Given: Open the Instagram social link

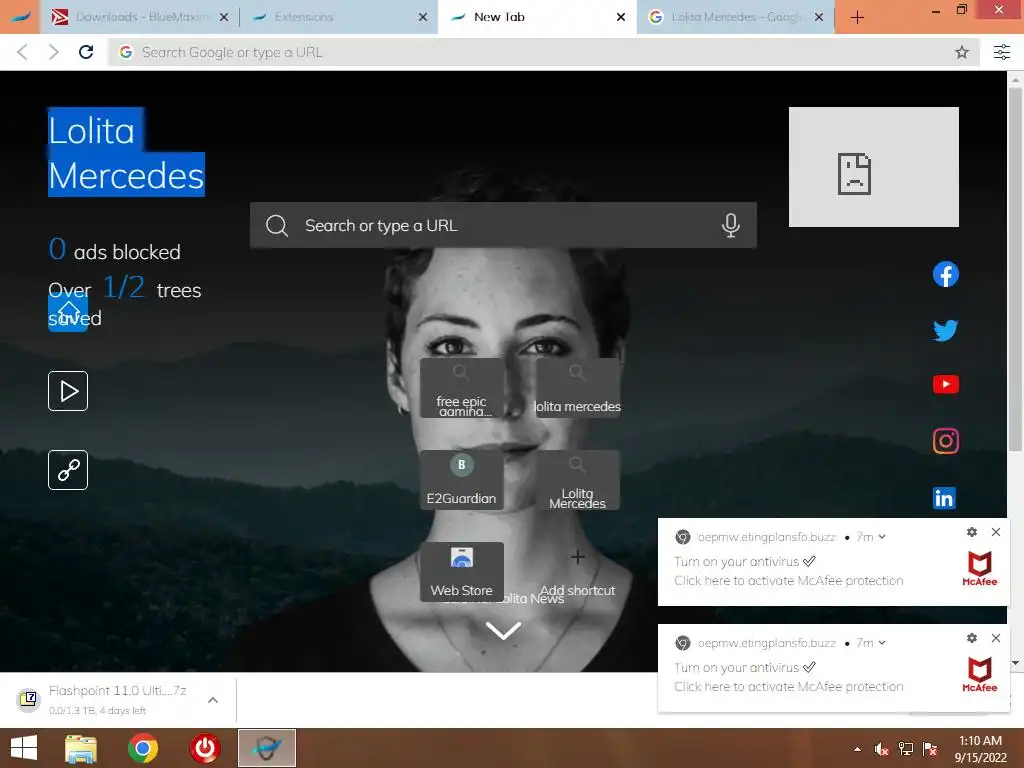Looking at the screenshot, I should click(x=946, y=441).
